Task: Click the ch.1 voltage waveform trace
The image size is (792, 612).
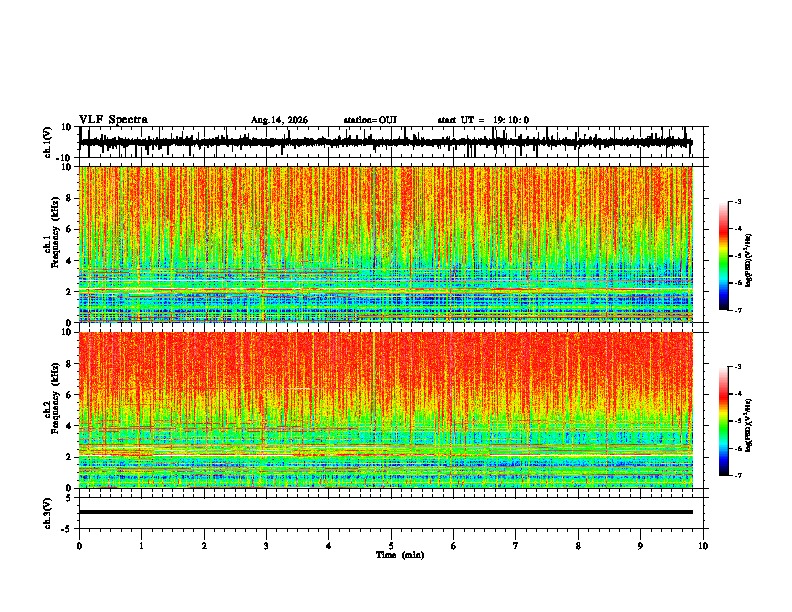Action: (385, 142)
